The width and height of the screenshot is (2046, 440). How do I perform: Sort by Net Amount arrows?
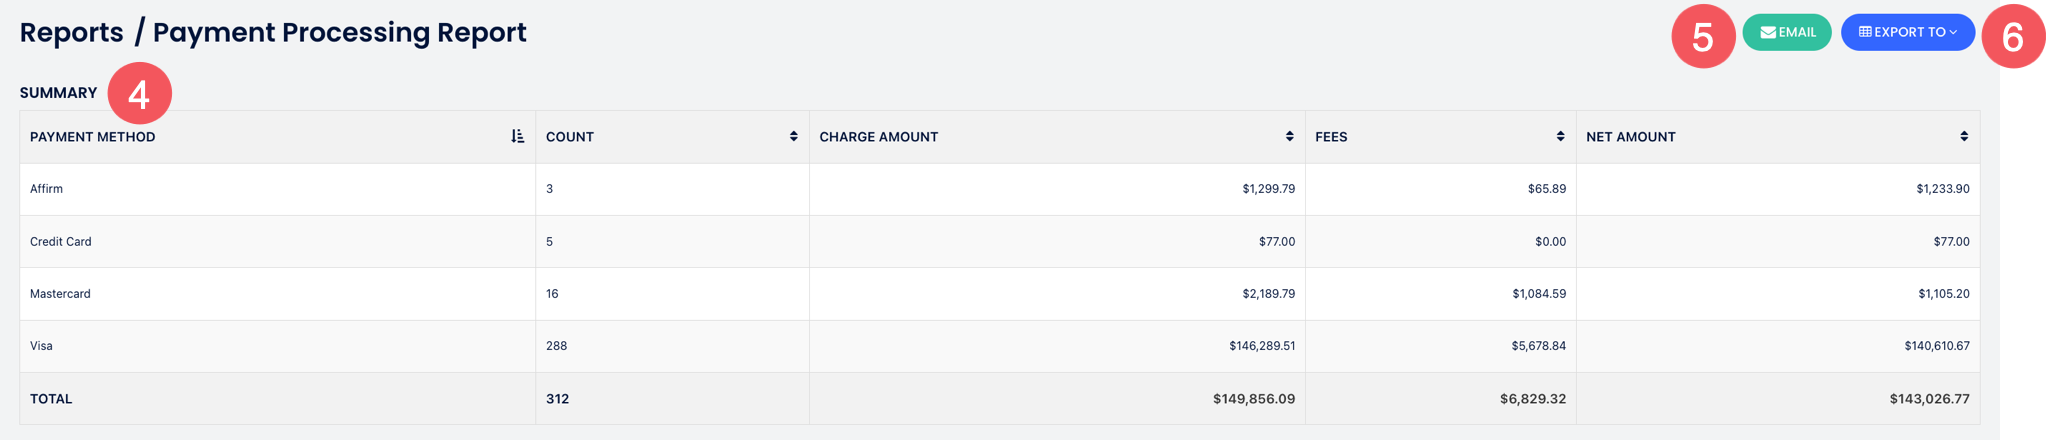tap(1963, 137)
